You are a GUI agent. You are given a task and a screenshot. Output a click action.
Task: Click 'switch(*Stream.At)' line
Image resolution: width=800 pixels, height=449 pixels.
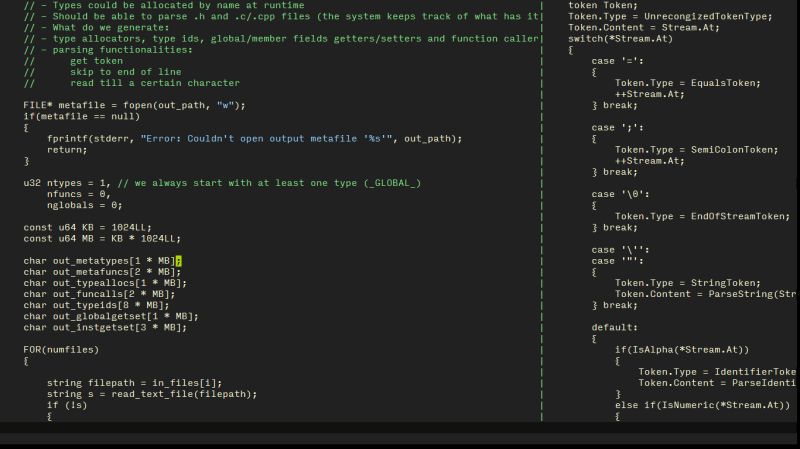(x=620, y=39)
